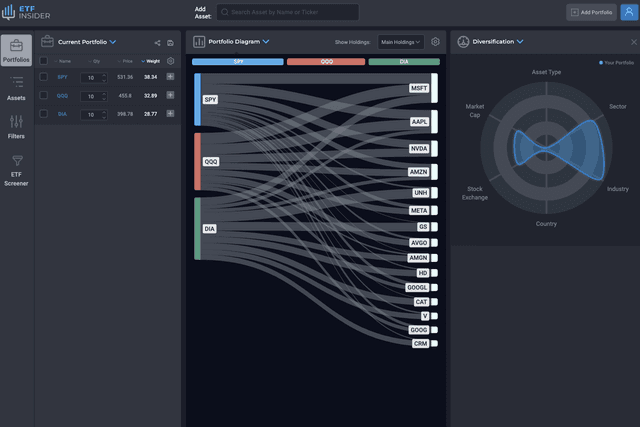Select the AAPL holding label
The image size is (640, 427).
pos(419,122)
